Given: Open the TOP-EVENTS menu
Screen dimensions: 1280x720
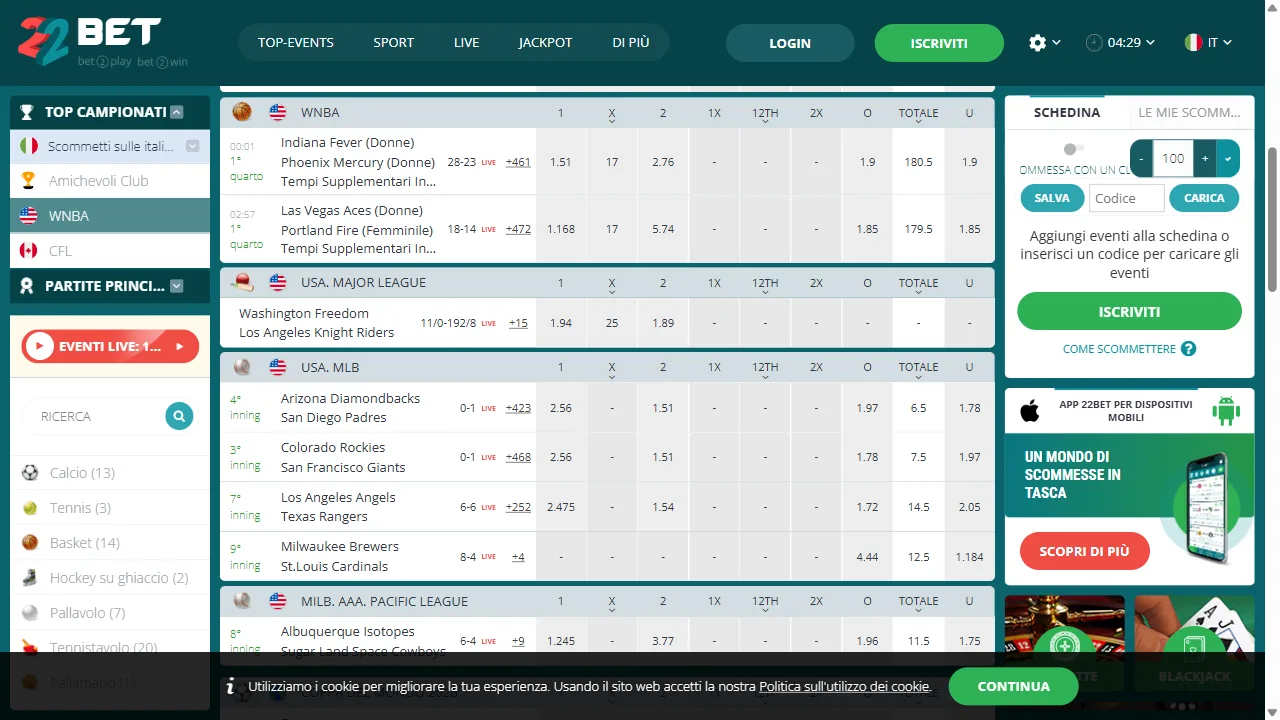Looking at the screenshot, I should [x=296, y=43].
